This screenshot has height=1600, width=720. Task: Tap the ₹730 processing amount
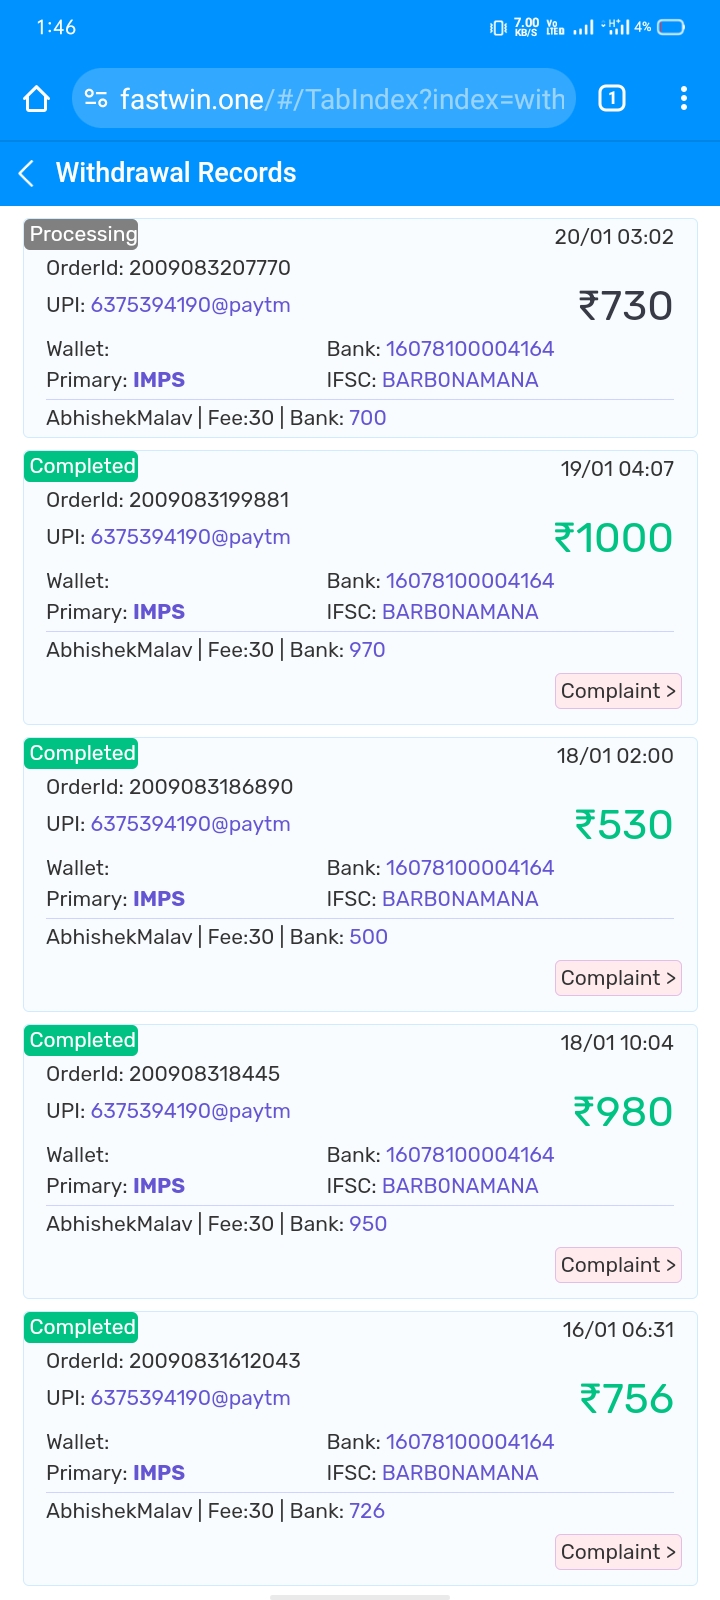625,306
